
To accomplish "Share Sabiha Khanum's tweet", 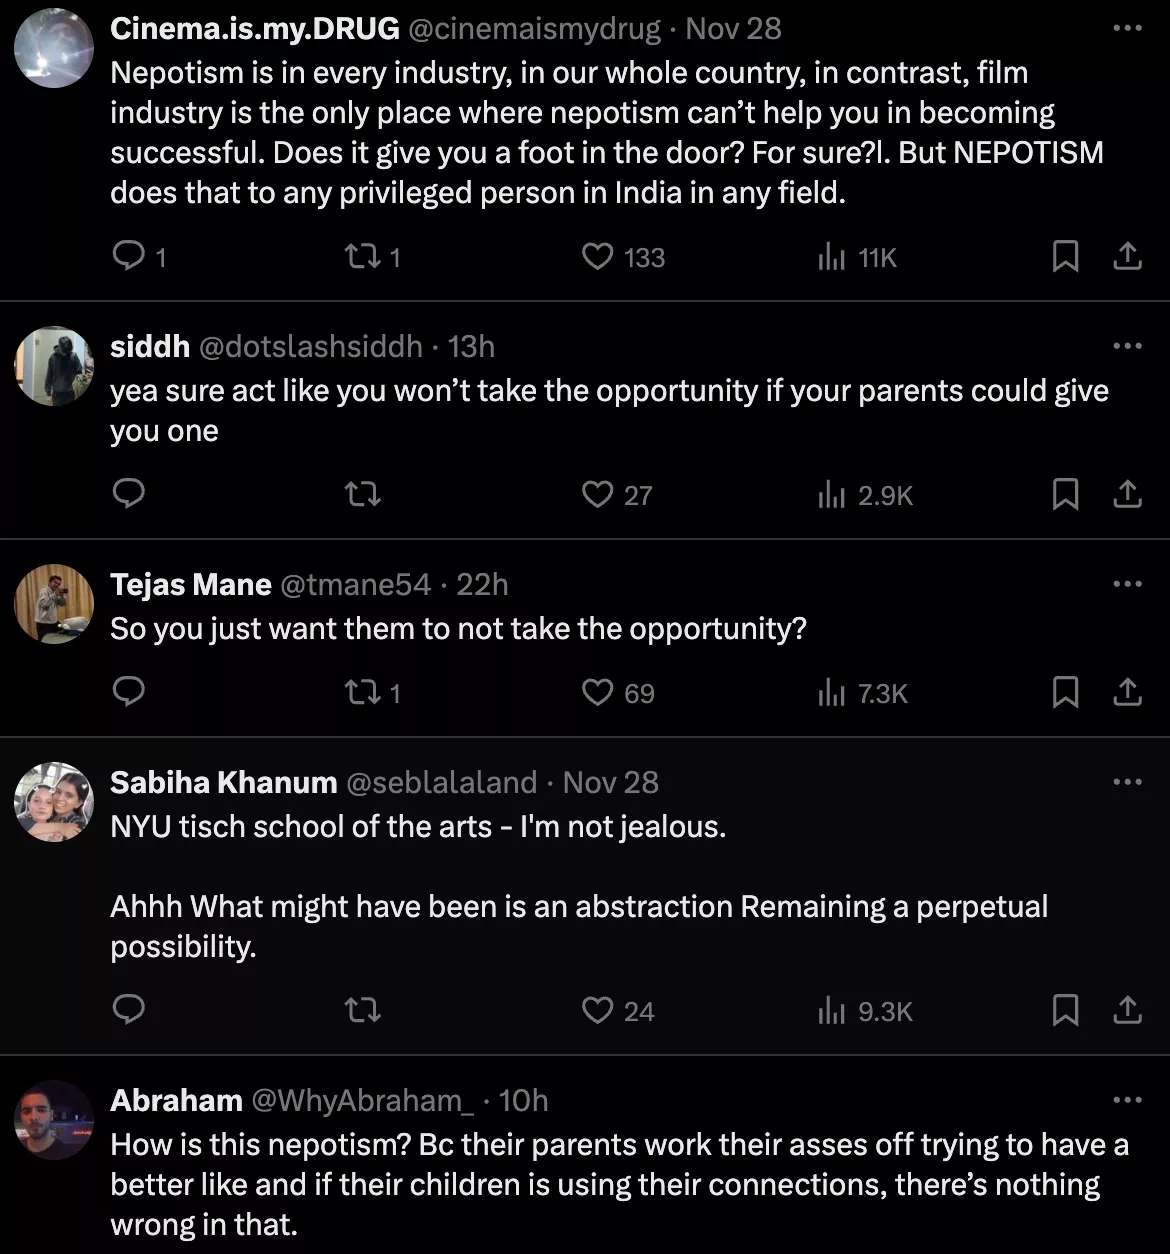I will (x=1127, y=1010).
